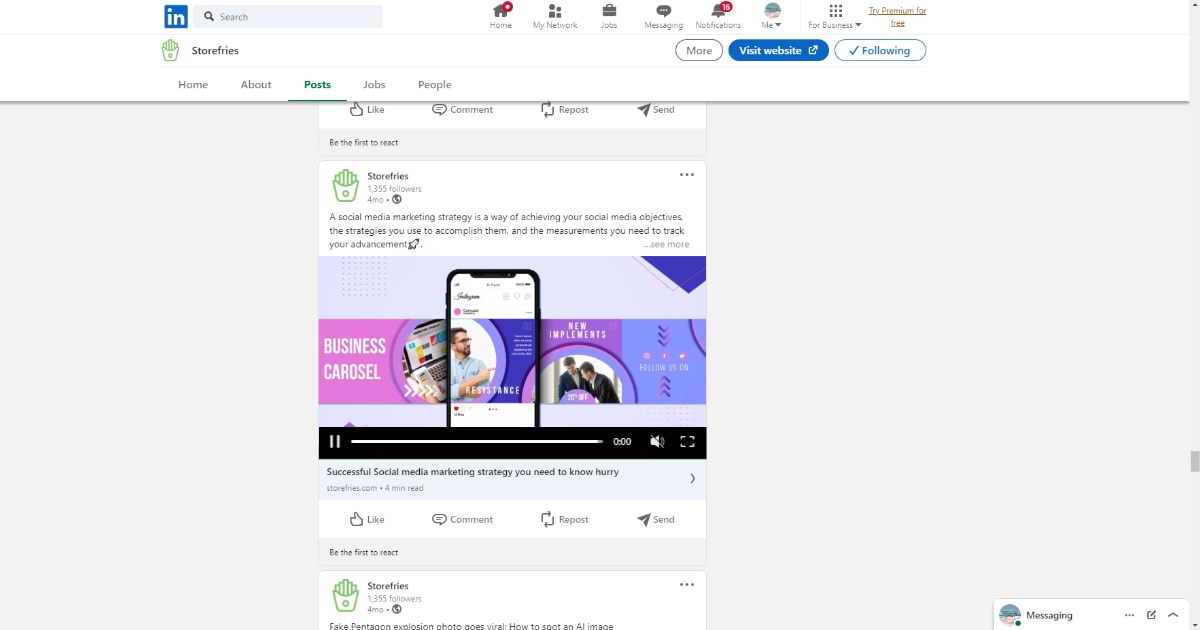Viewport: 1200px width, 630px height.
Task: Click the video progress bar
Action: 477,441
